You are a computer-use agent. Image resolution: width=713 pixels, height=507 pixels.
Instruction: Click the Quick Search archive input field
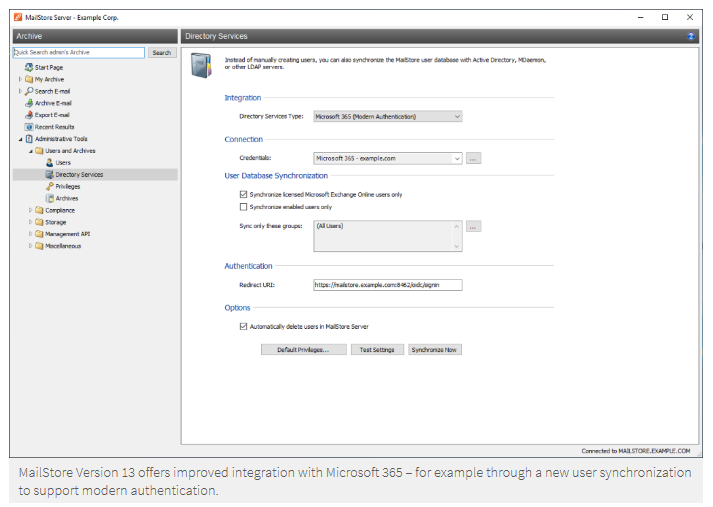79,53
